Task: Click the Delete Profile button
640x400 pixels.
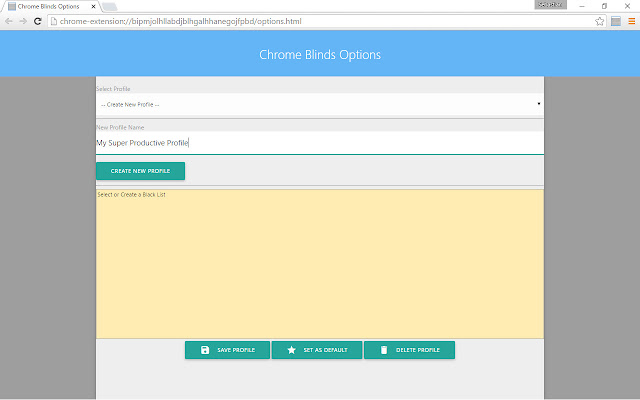Action: pos(409,350)
